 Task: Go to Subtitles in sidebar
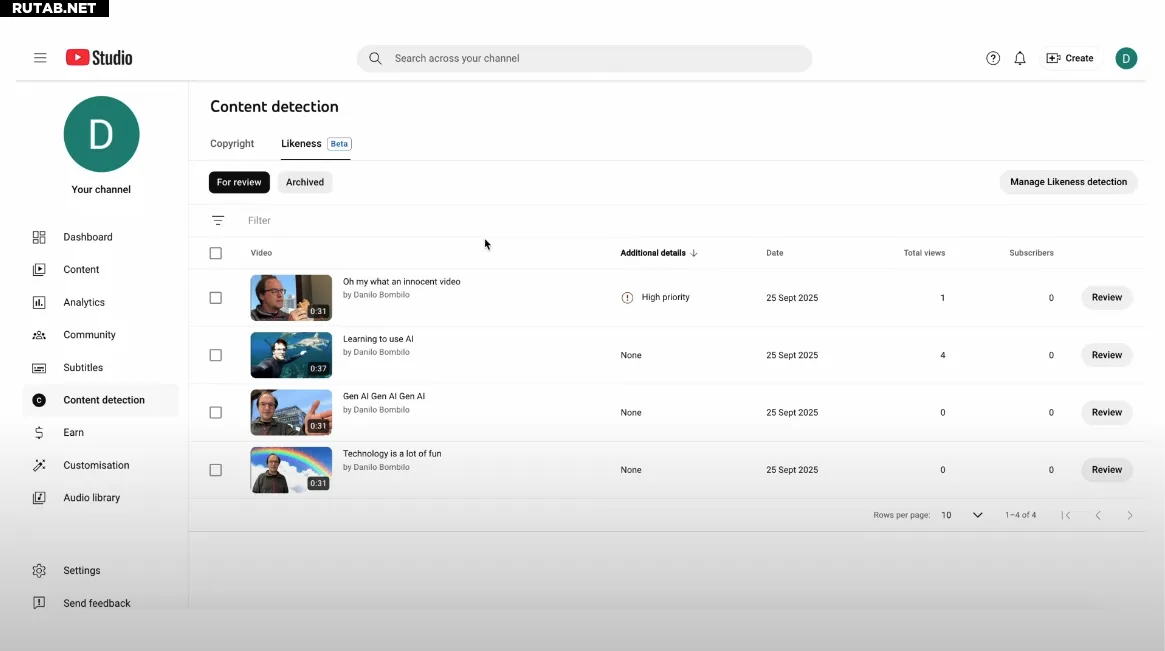tap(83, 367)
